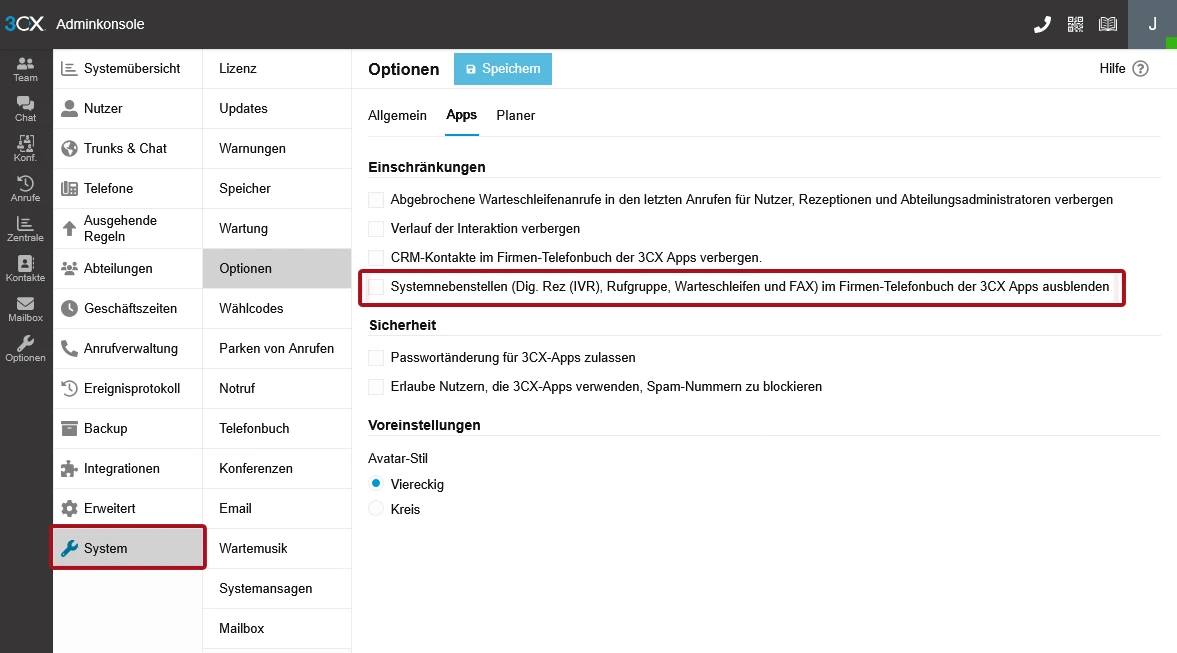Open Team in the left sidebar
The height and width of the screenshot is (653, 1177).
26,69
